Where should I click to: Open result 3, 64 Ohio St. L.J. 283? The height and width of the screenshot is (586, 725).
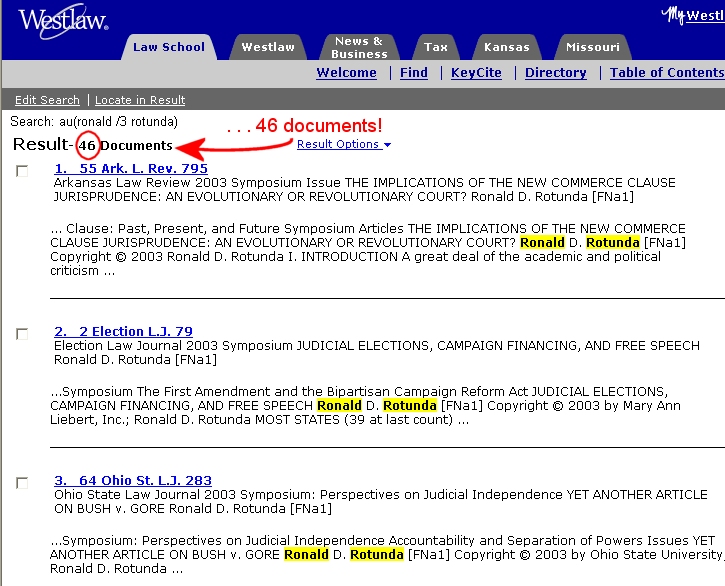point(133,480)
